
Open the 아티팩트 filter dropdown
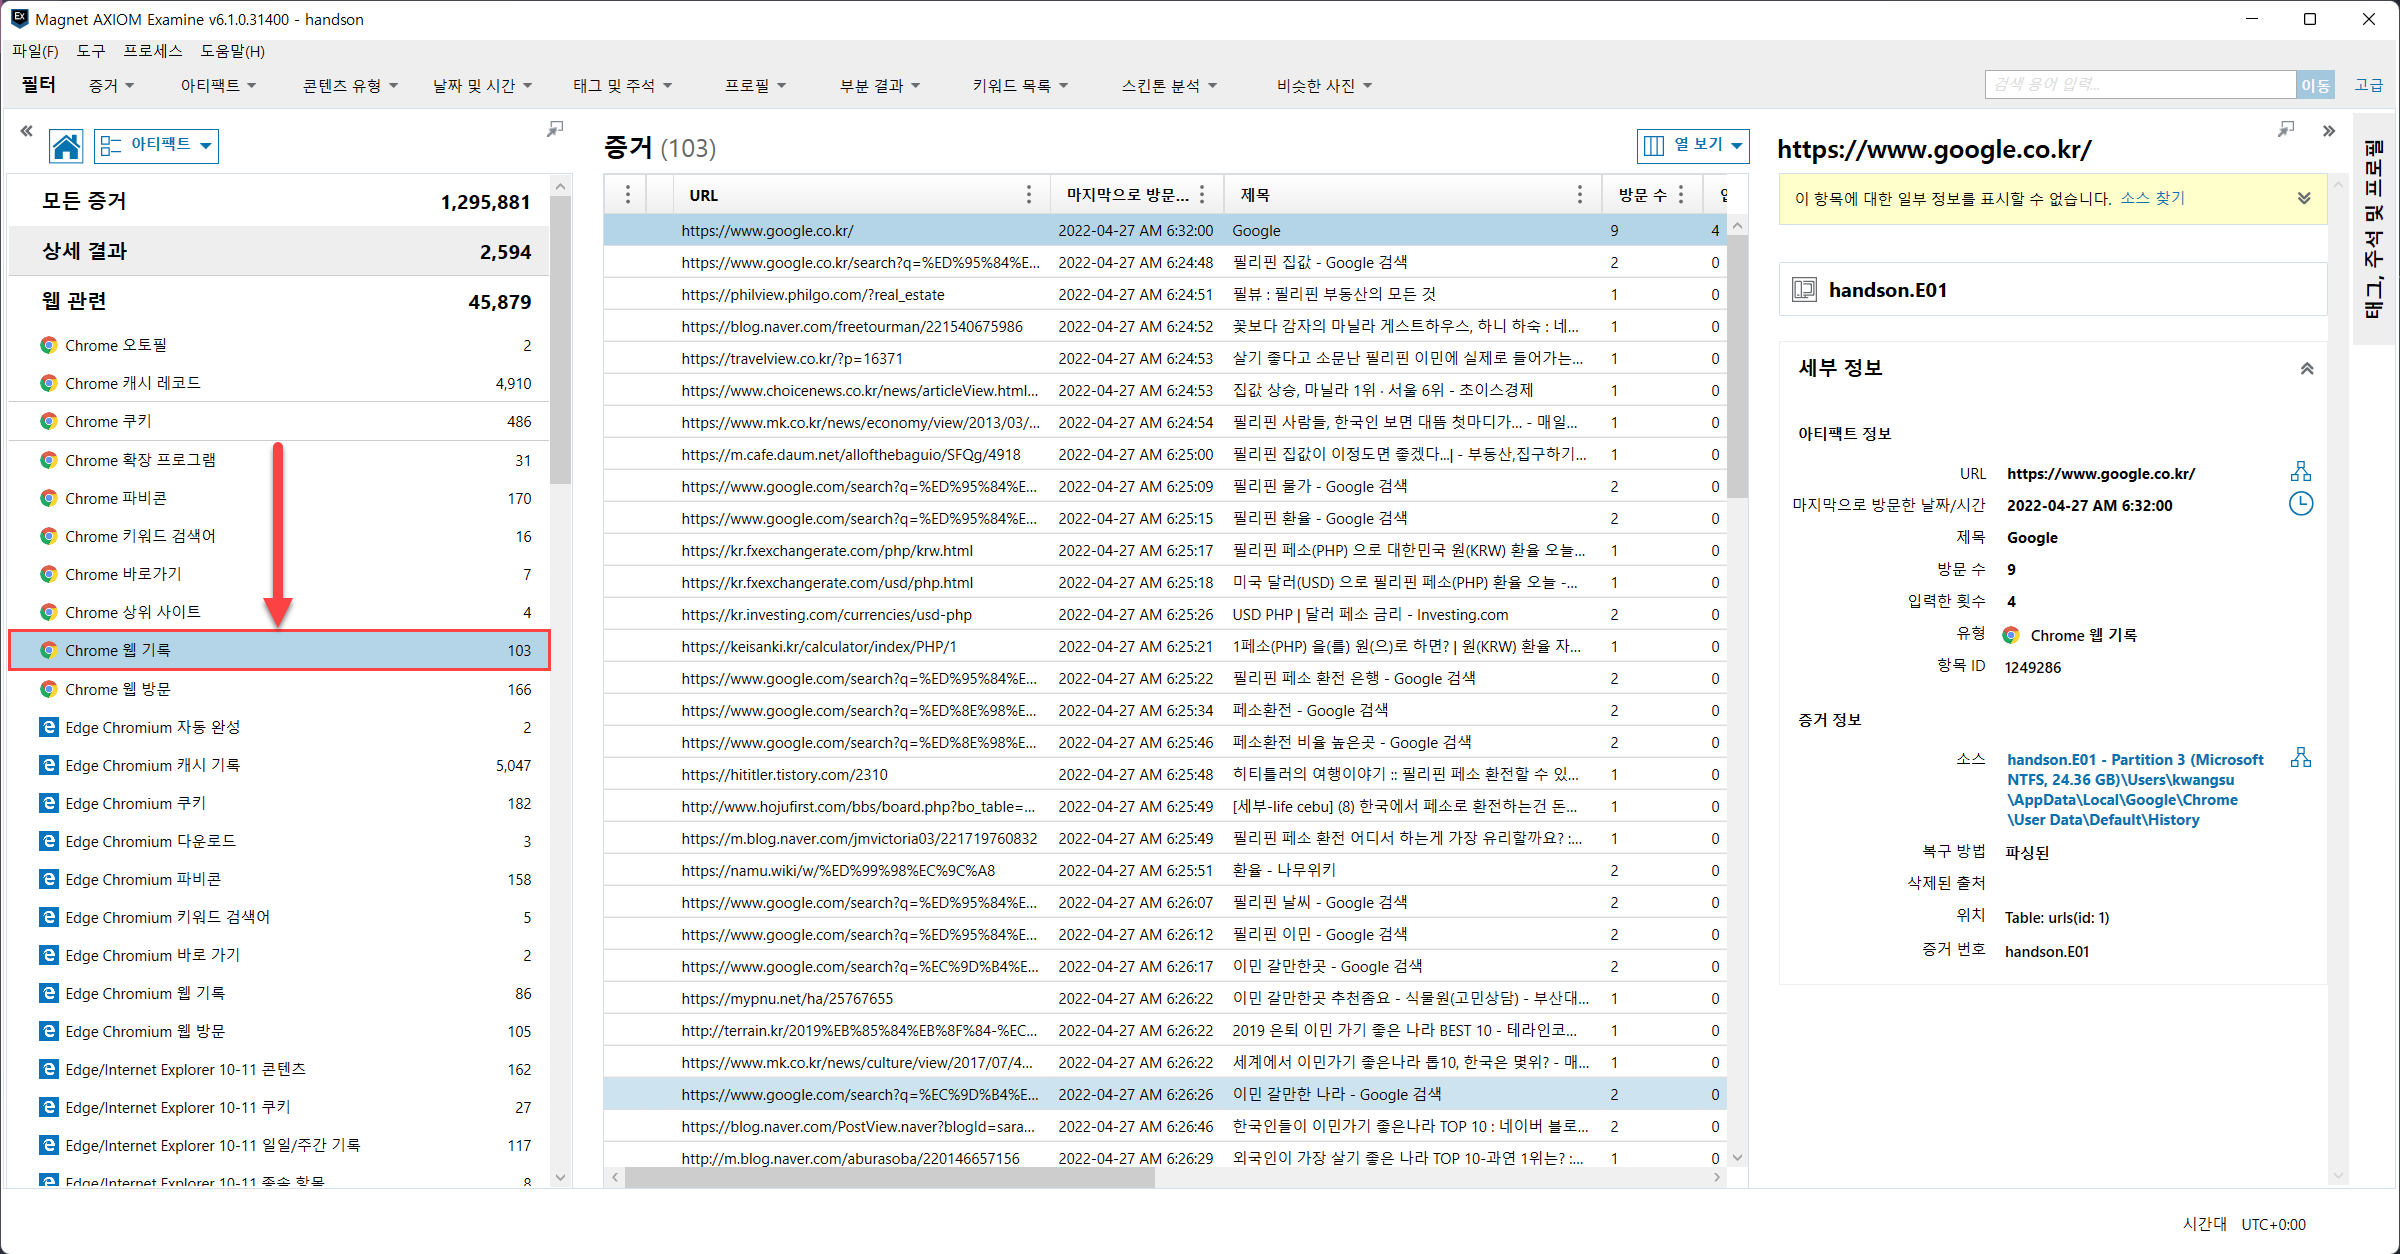click(218, 86)
